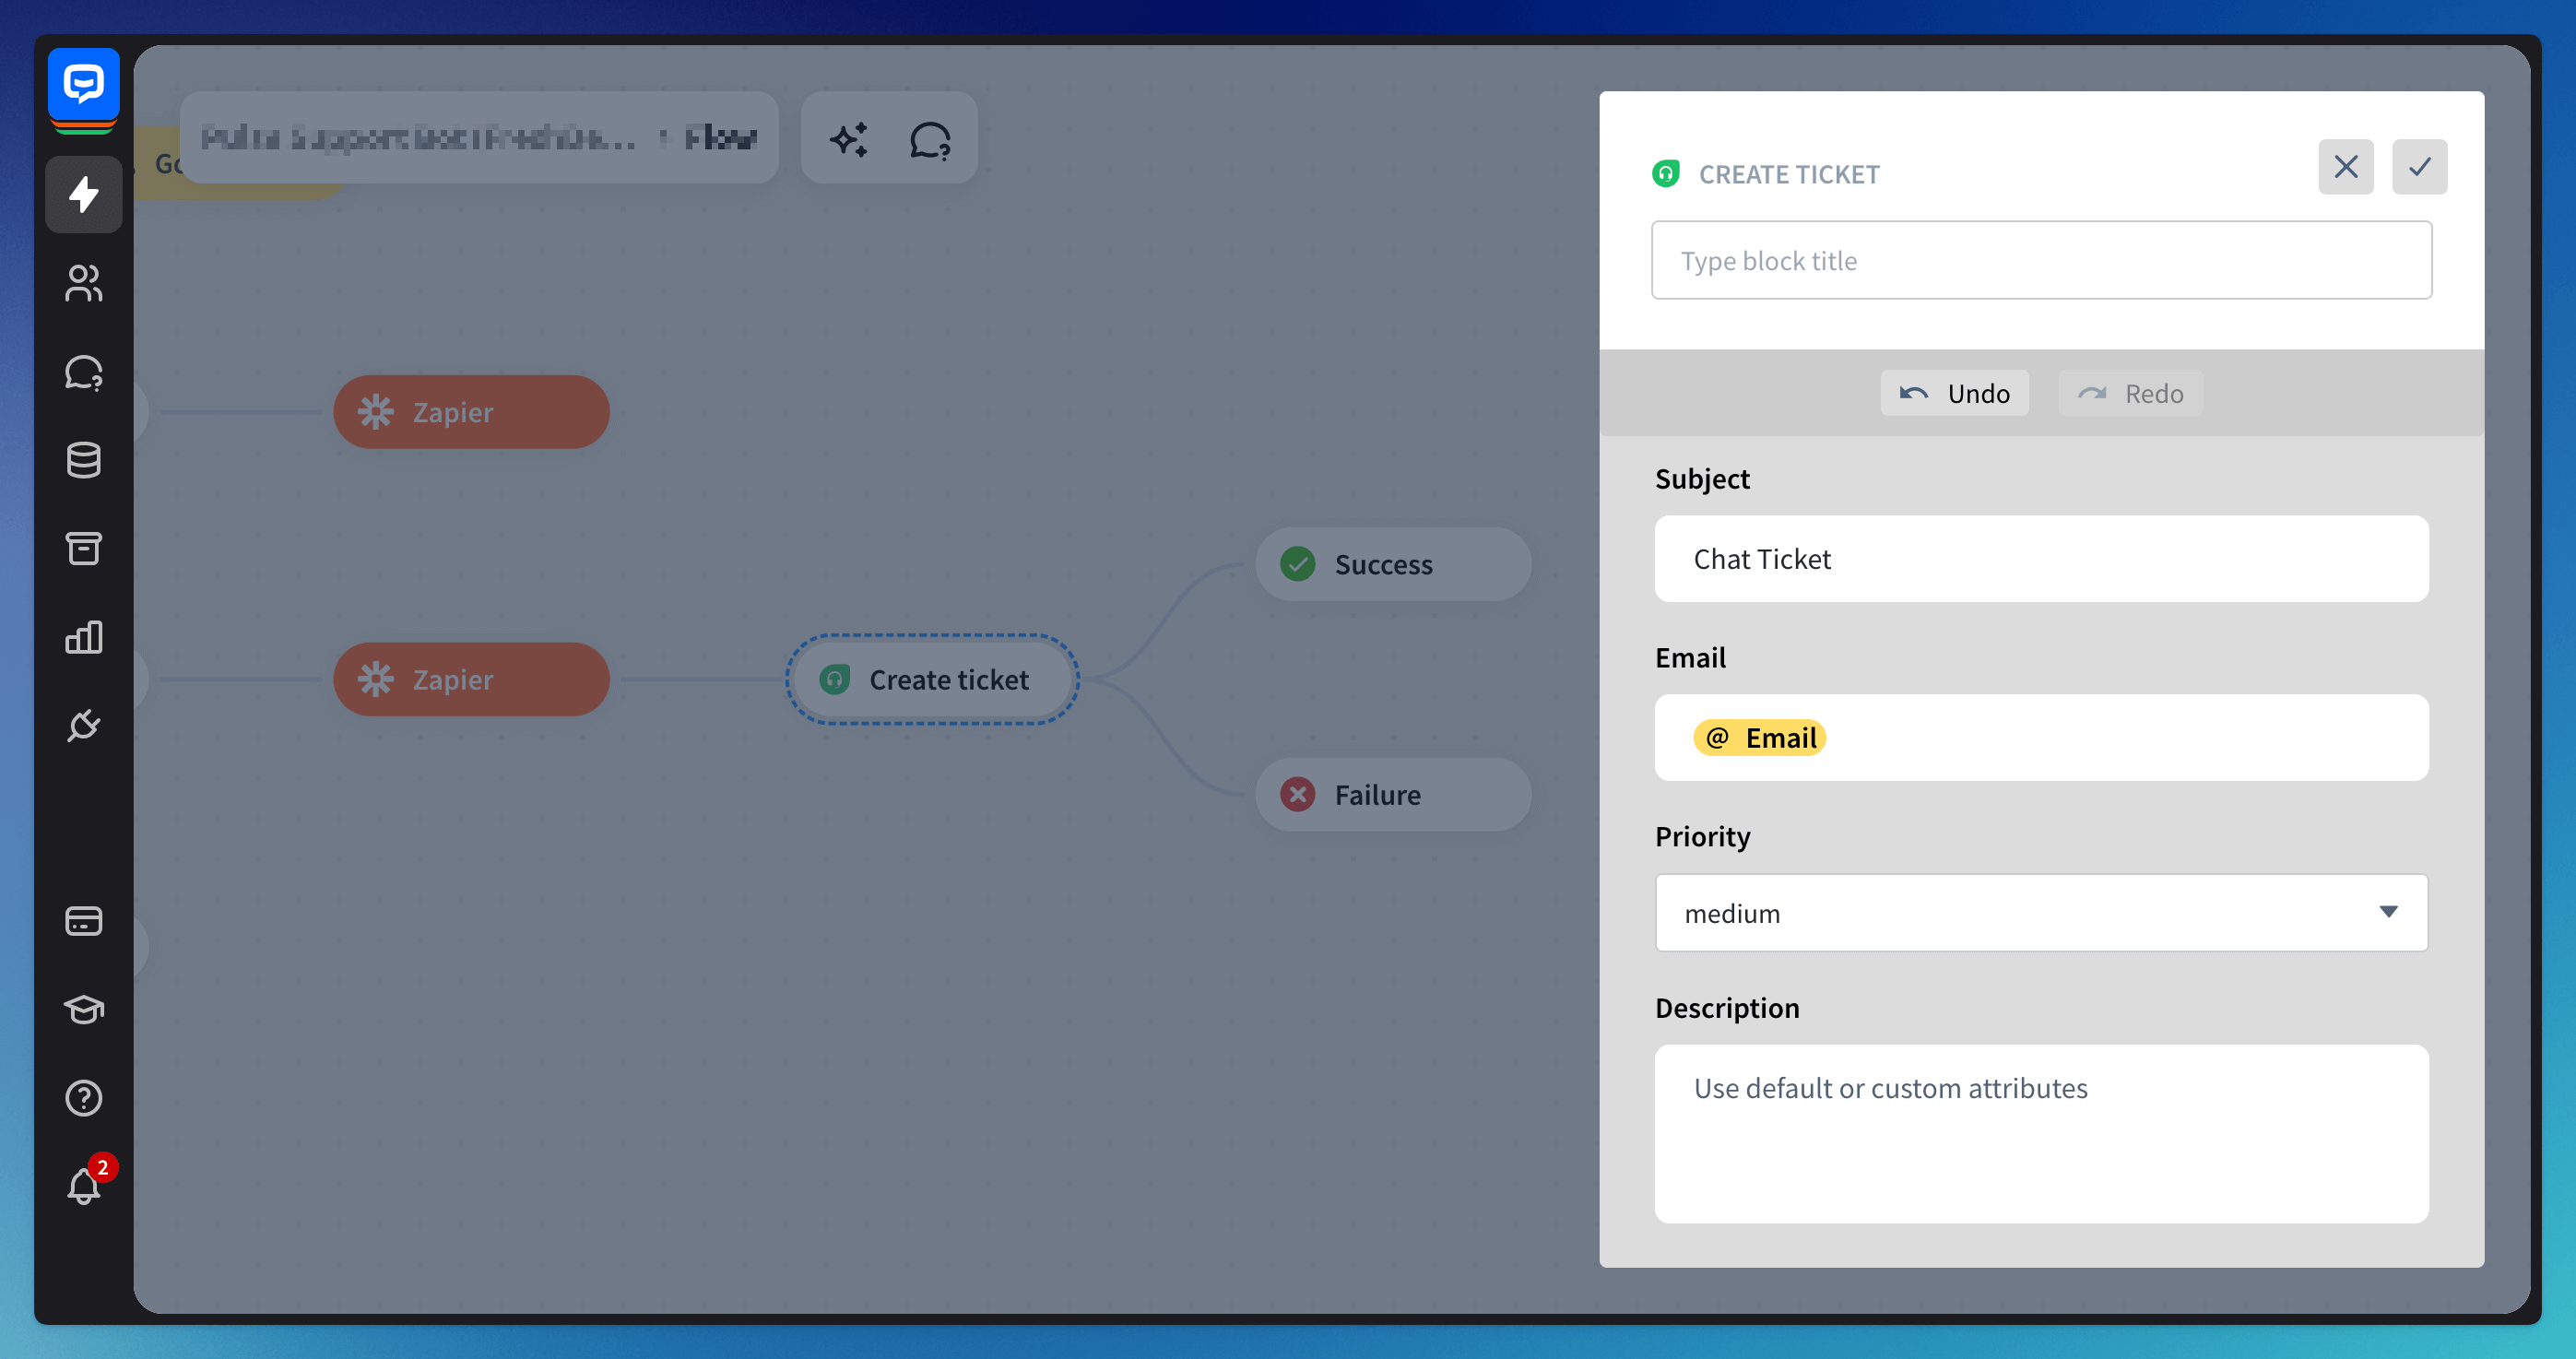Screen dimensions: 2576x1359
Task: Select the Success node on canvas
Action: 1392,564
